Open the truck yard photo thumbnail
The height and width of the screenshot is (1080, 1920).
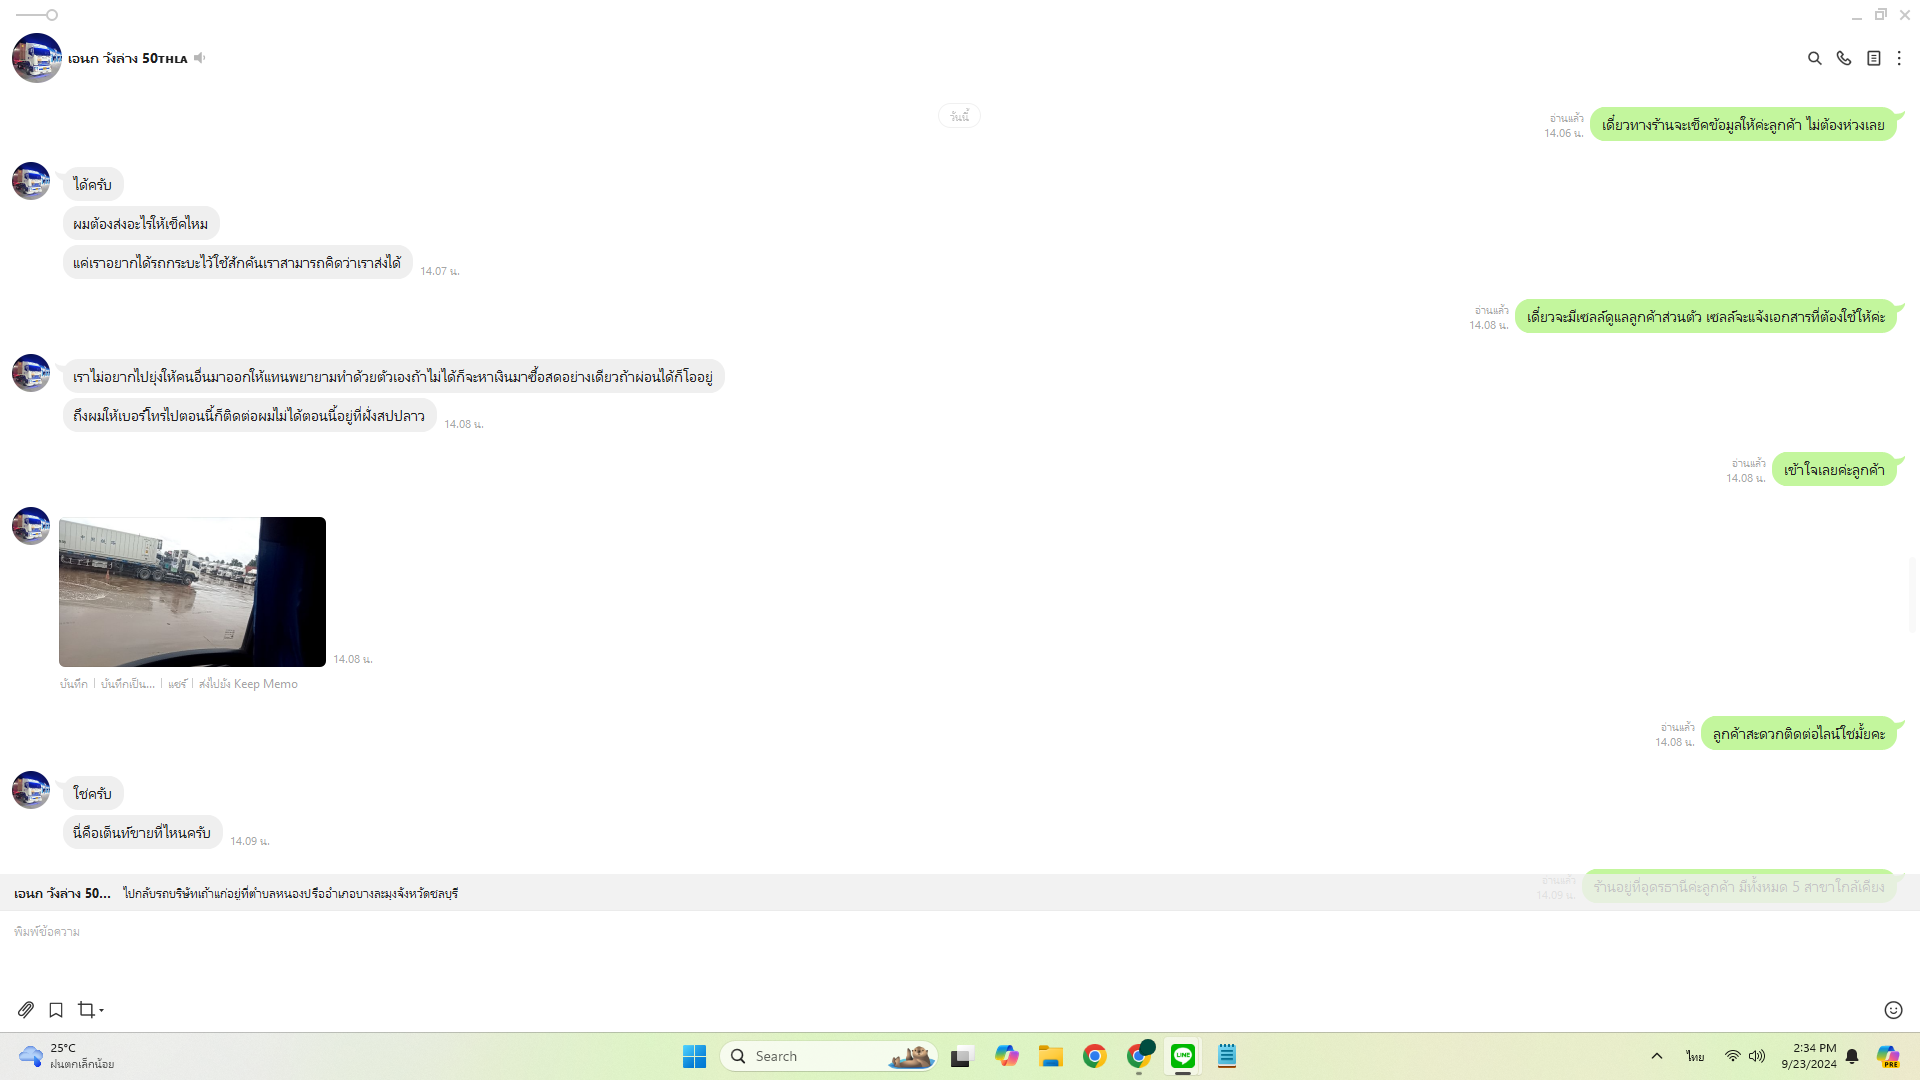coord(192,592)
